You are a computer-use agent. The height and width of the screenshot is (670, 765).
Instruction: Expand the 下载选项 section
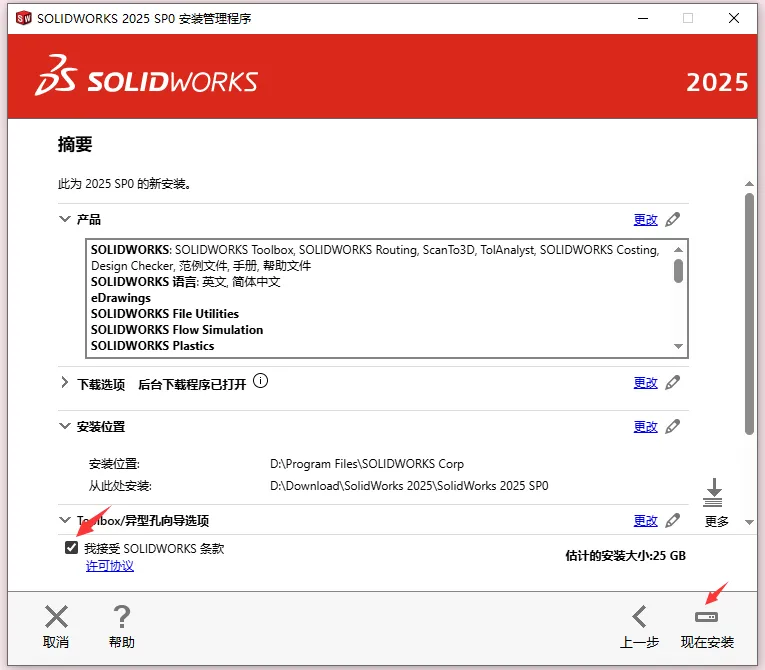tap(64, 383)
